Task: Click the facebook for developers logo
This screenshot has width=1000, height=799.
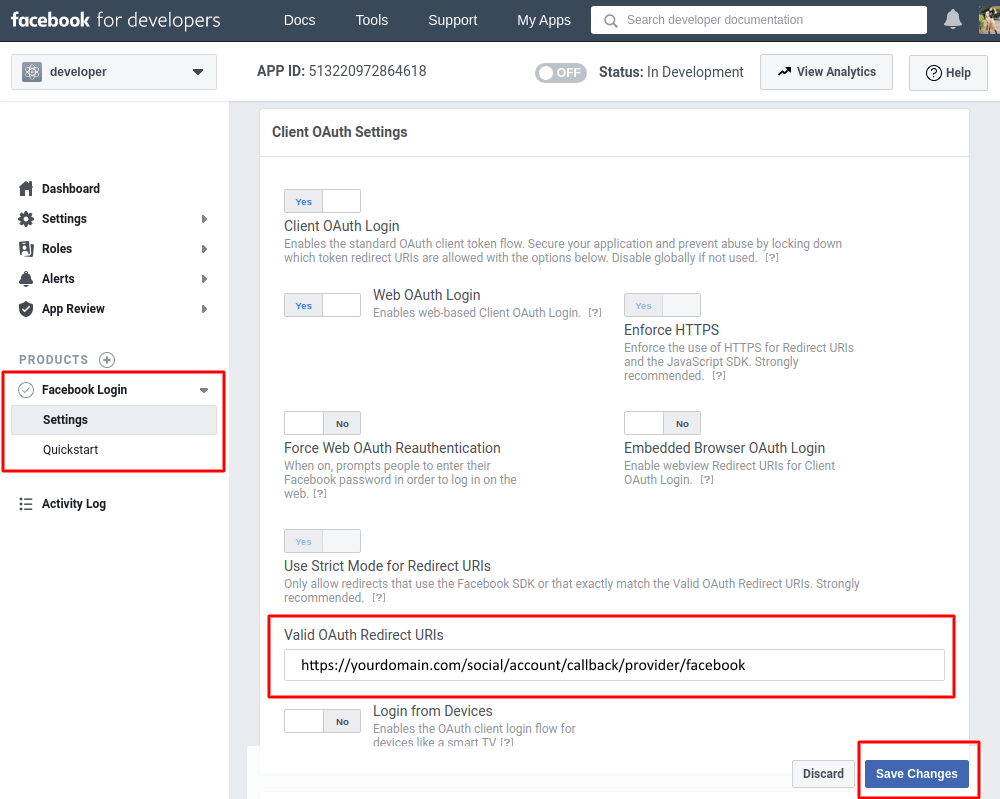Action: pos(115,20)
